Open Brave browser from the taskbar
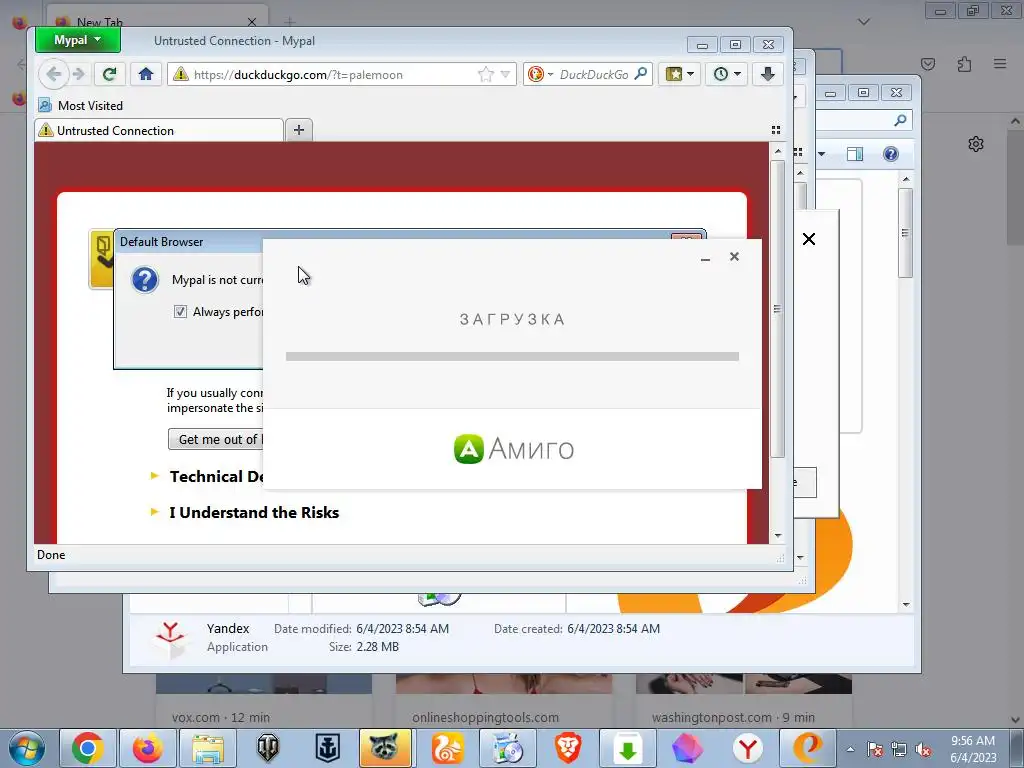 (568, 748)
